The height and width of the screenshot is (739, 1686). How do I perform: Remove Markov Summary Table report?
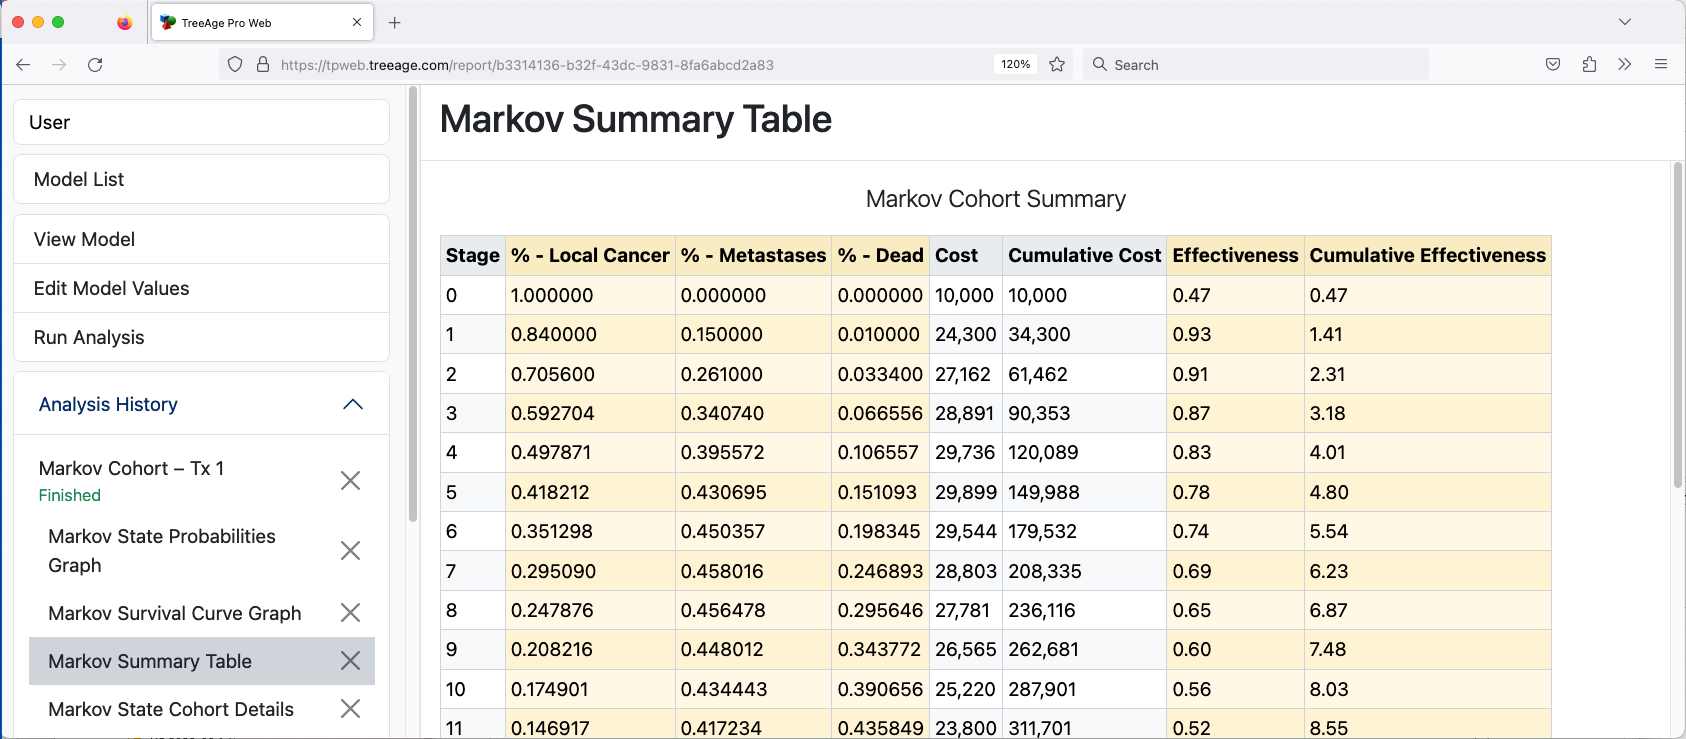350,660
